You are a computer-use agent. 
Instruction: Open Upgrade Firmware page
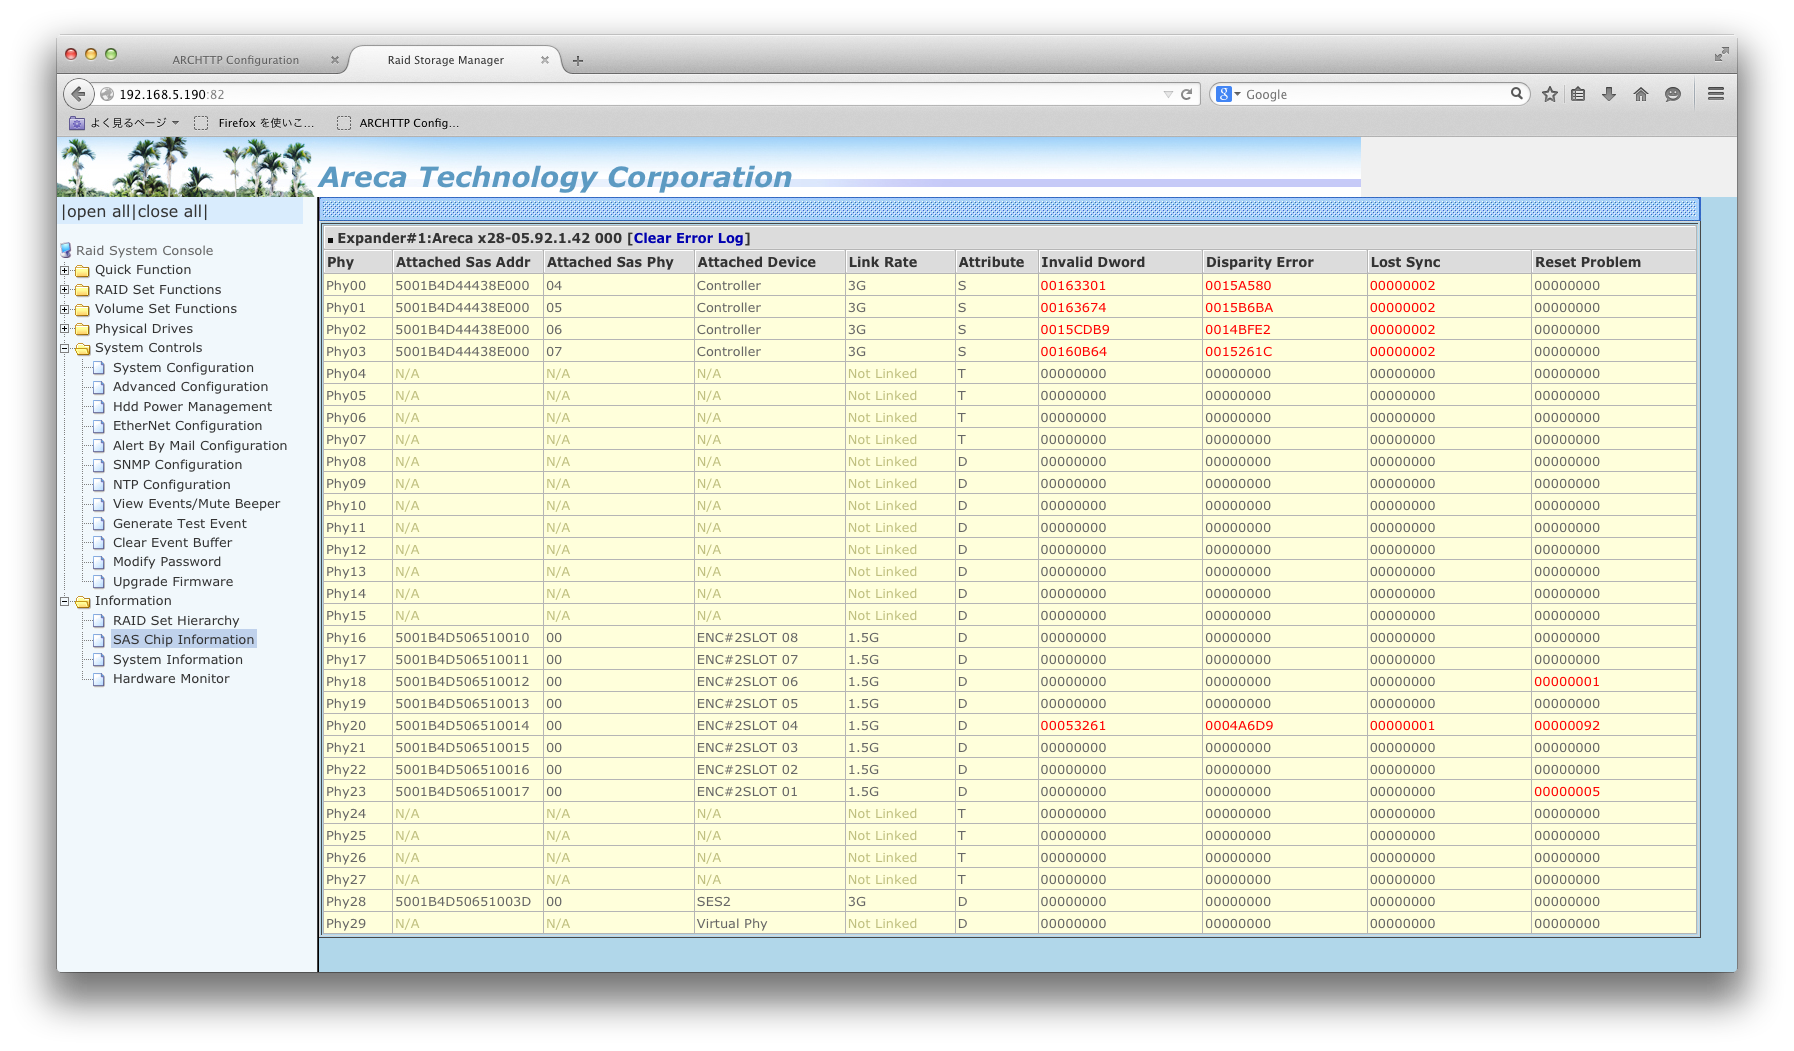(x=173, y=582)
